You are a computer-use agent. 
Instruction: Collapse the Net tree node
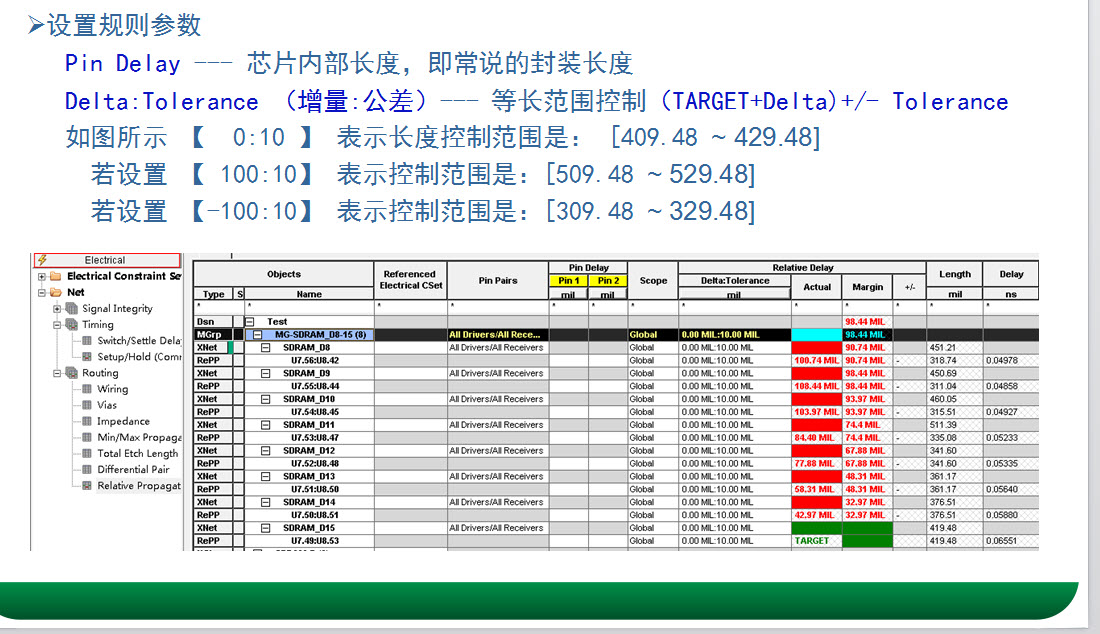pos(41,292)
